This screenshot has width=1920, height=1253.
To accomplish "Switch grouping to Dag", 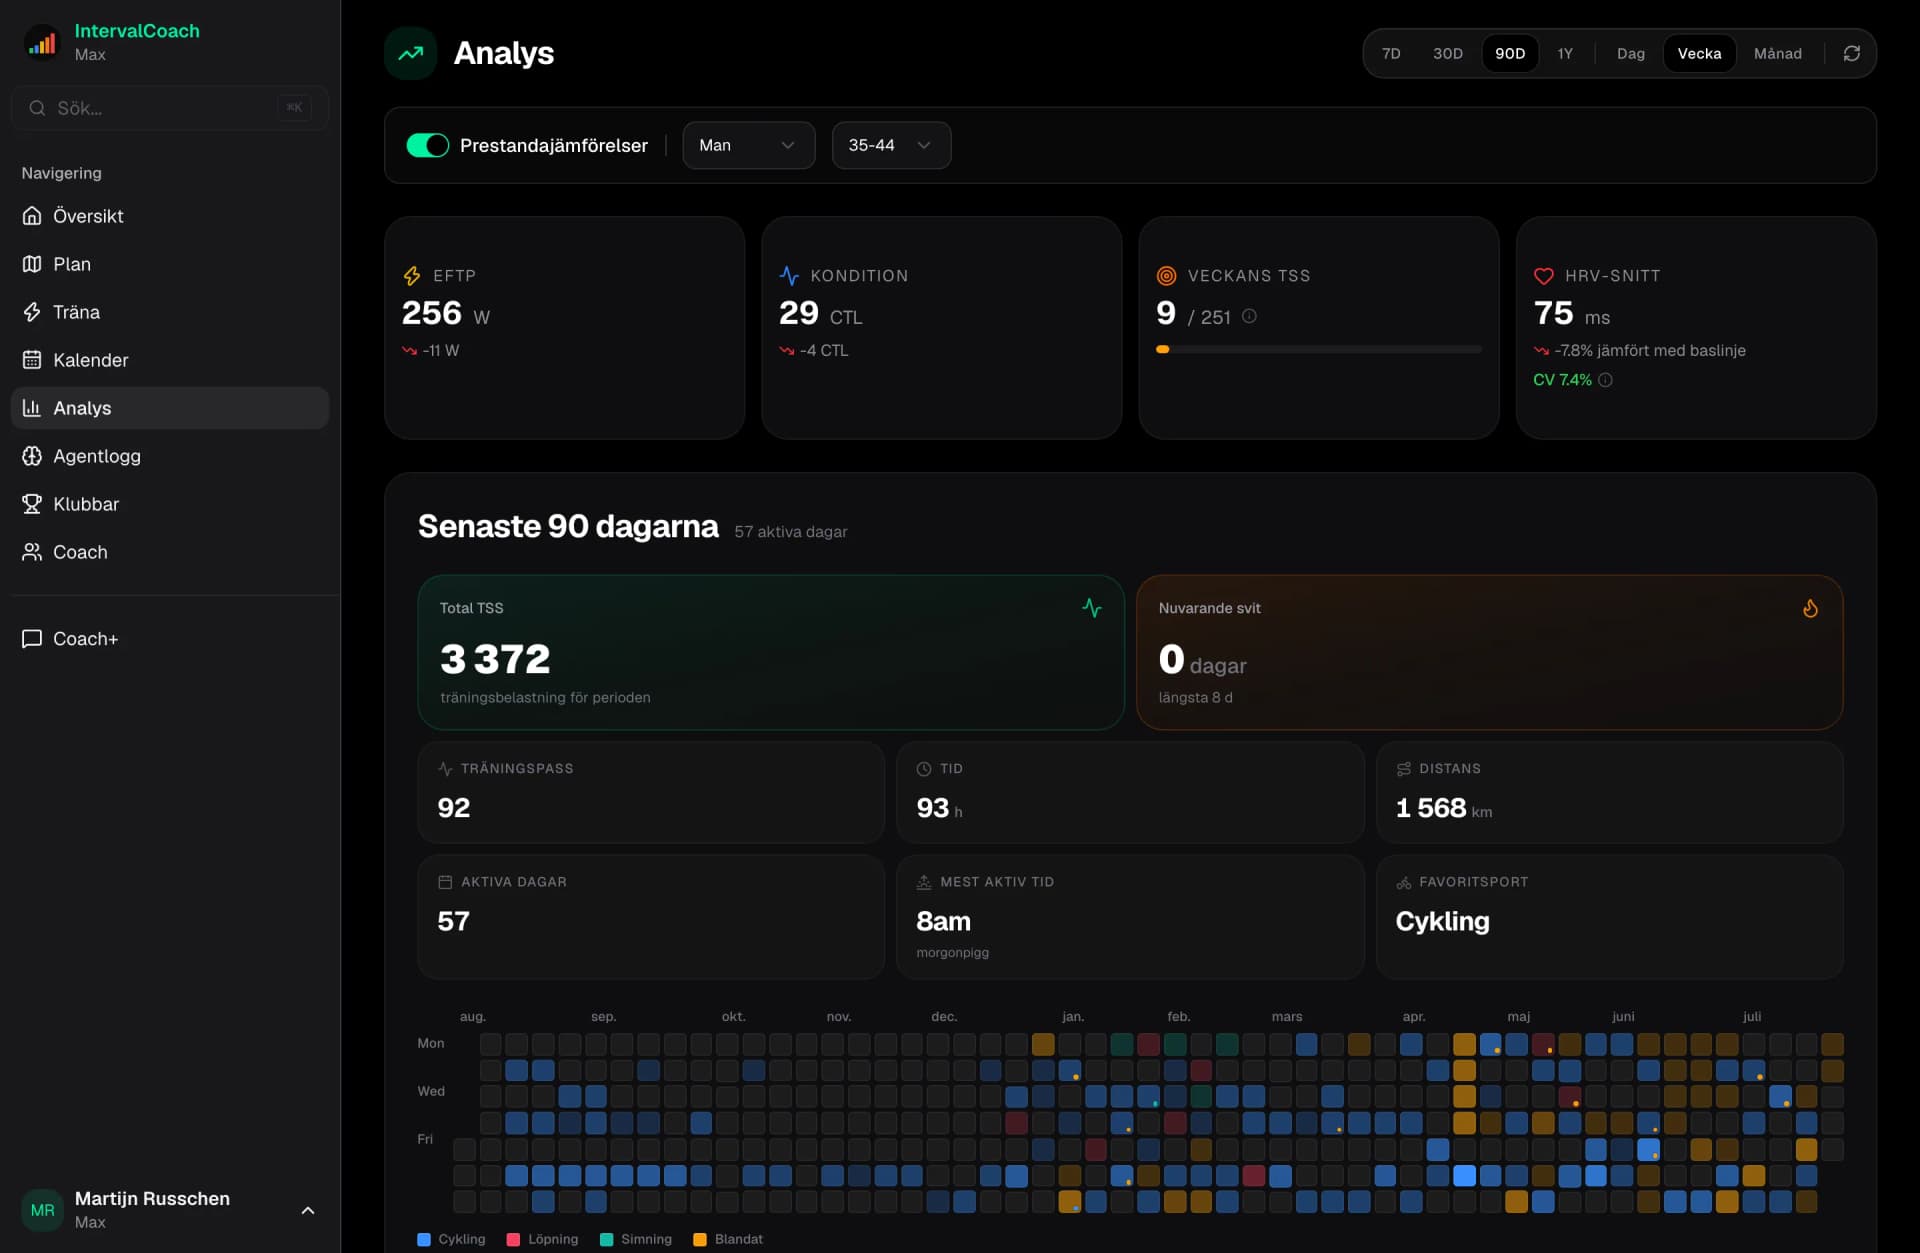I will (x=1630, y=54).
